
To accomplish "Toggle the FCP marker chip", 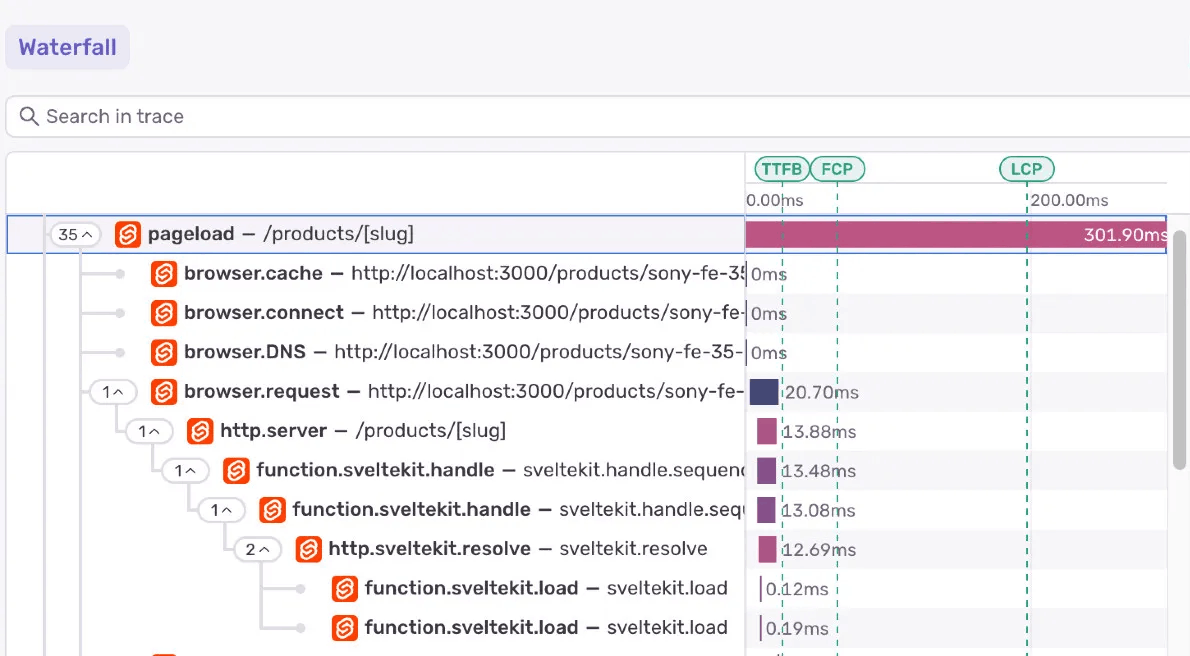I will point(837,169).
